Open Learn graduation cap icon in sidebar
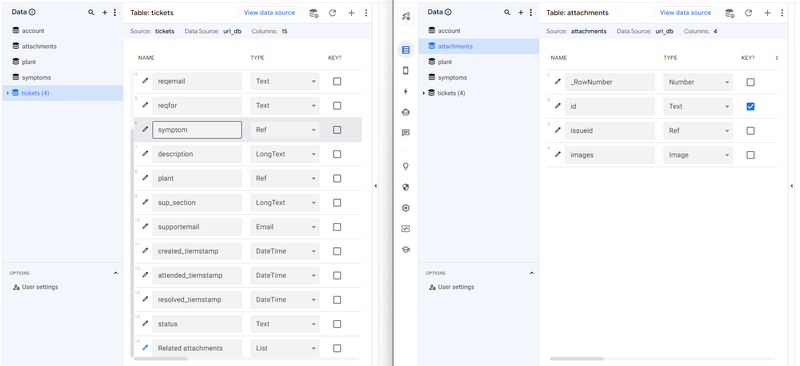 406,250
